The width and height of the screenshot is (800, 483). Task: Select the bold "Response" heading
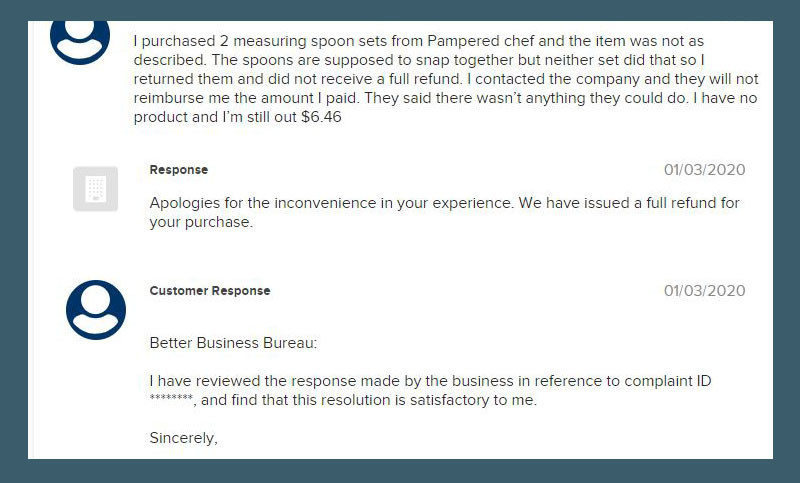[x=179, y=170]
